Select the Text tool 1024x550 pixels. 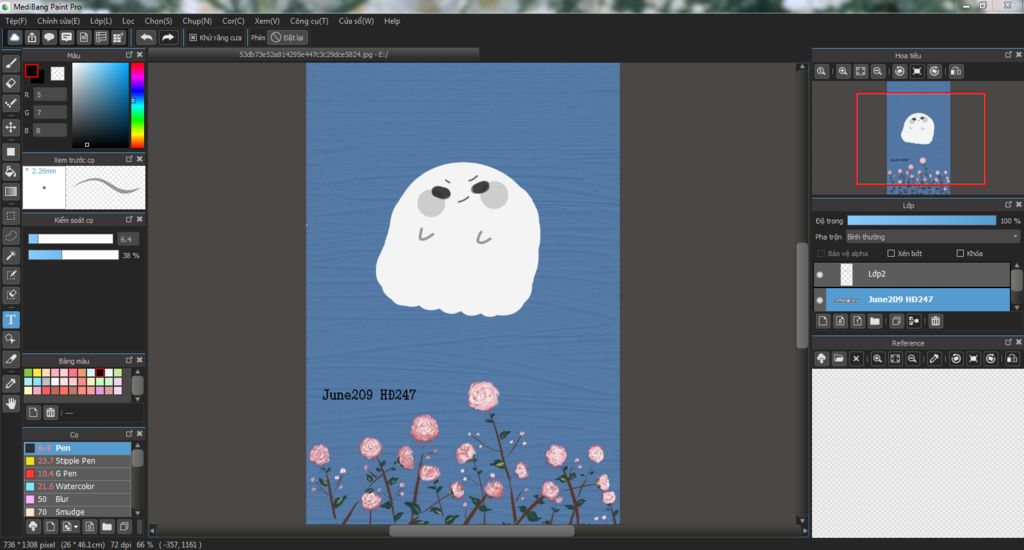11,319
